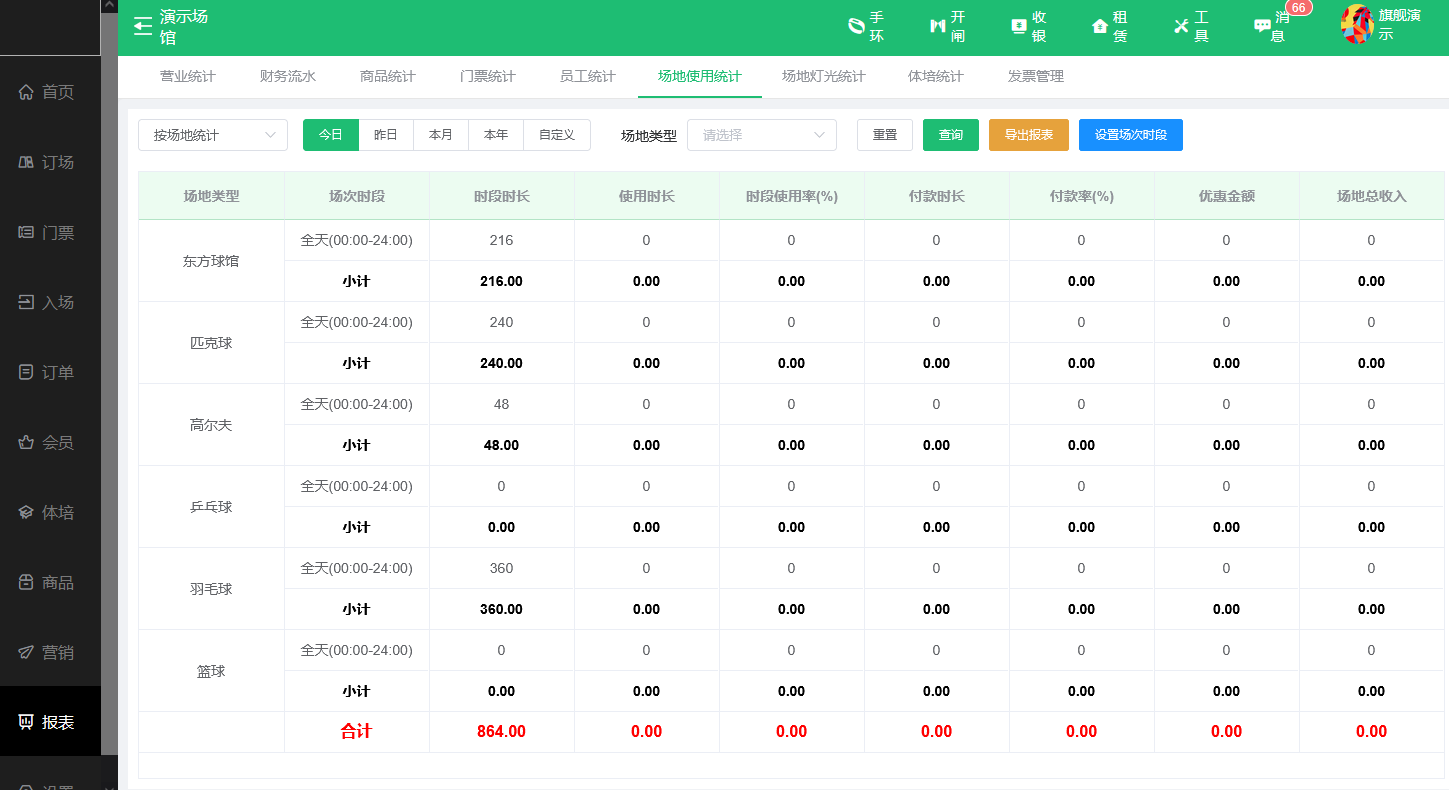Click the gate opening (开闸) icon
1449x790 pixels.
tap(937, 26)
